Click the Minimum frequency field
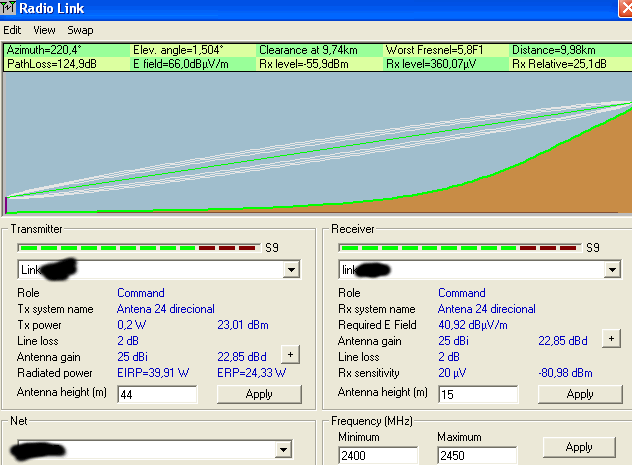The height and width of the screenshot is (465, 632). pos(378,456)
